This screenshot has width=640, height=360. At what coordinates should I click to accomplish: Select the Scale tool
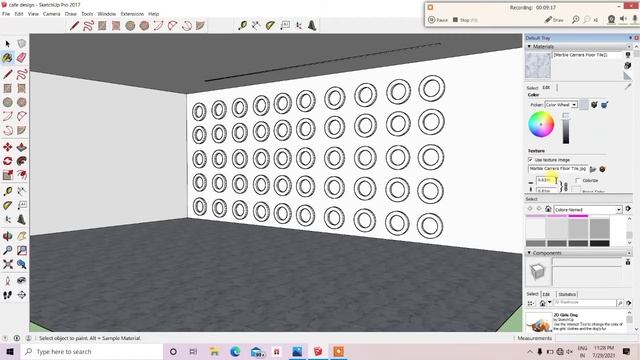(x=7, y=175)
